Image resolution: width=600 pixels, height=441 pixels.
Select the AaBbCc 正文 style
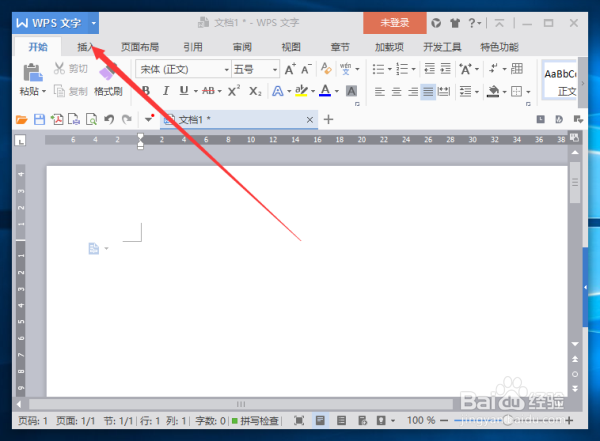[x=559, y=81]
